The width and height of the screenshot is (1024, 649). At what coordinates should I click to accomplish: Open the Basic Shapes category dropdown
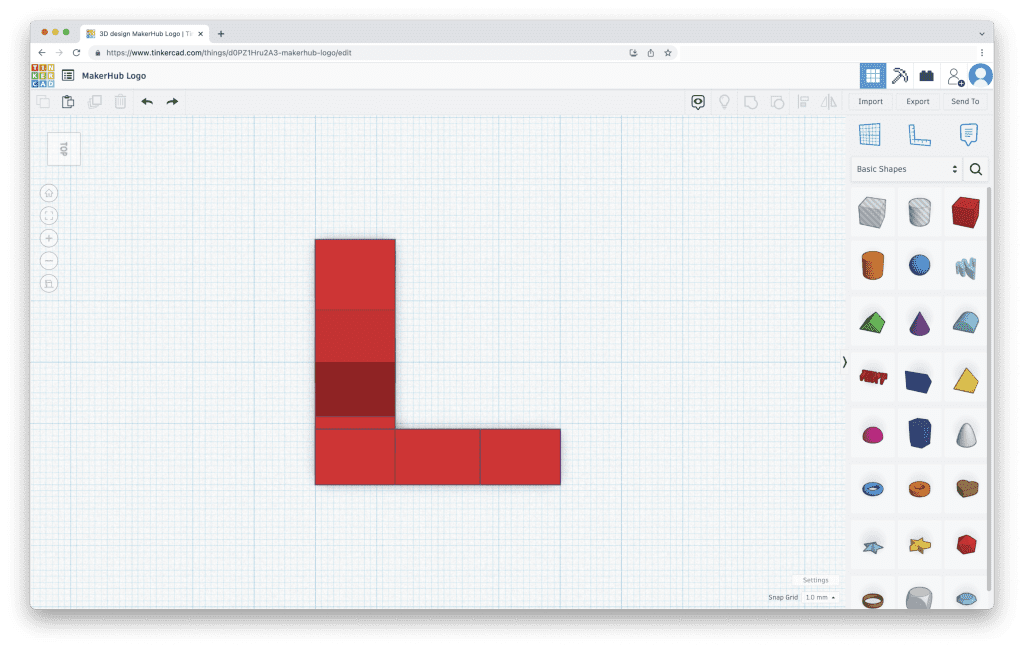pos(906,169)
